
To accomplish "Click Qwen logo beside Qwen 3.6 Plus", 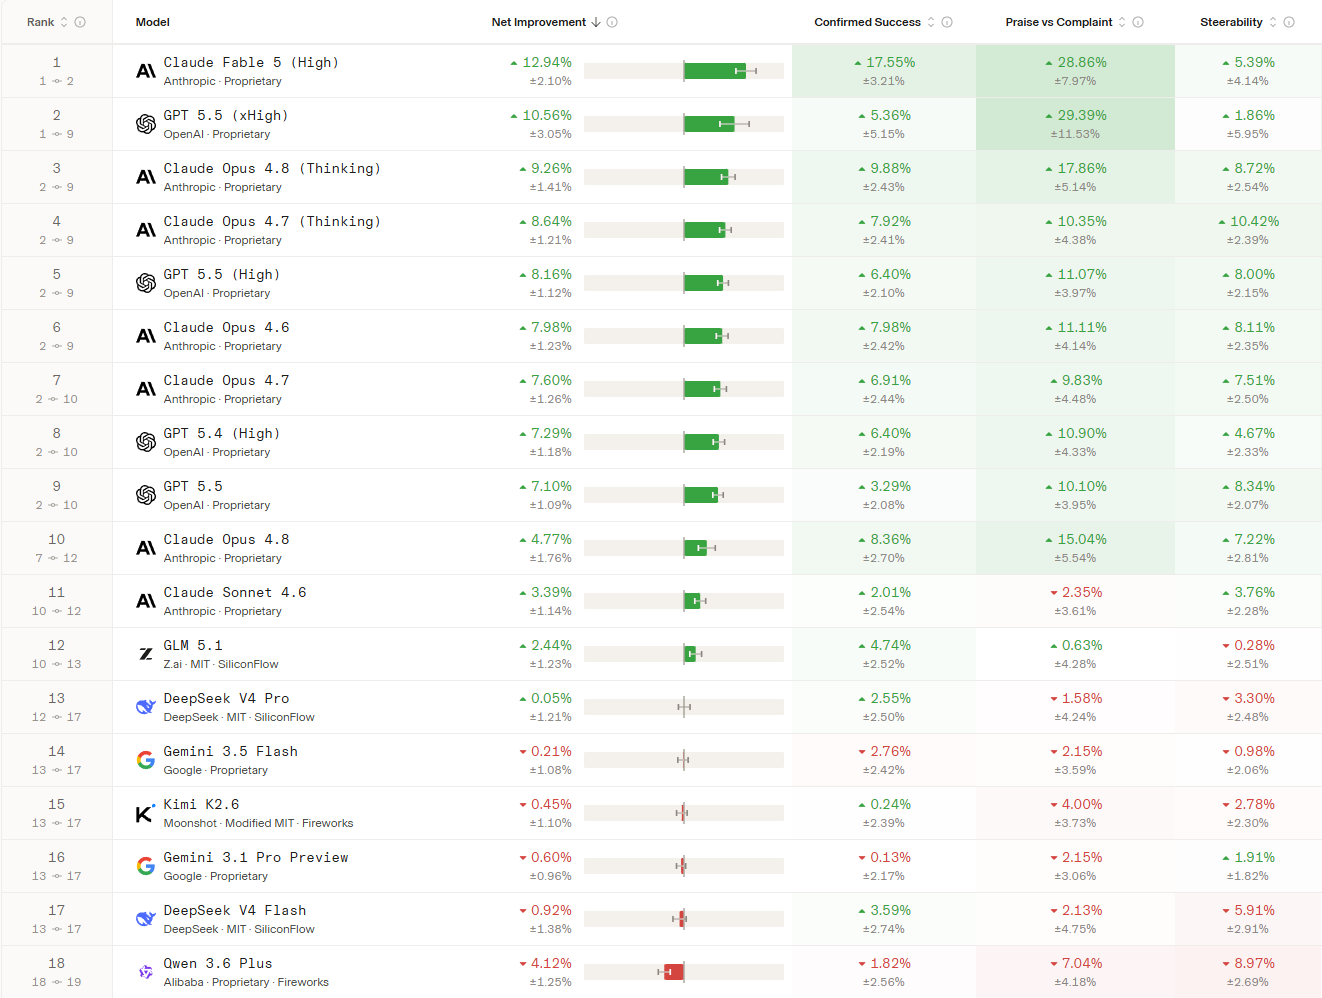I will 146,972.
